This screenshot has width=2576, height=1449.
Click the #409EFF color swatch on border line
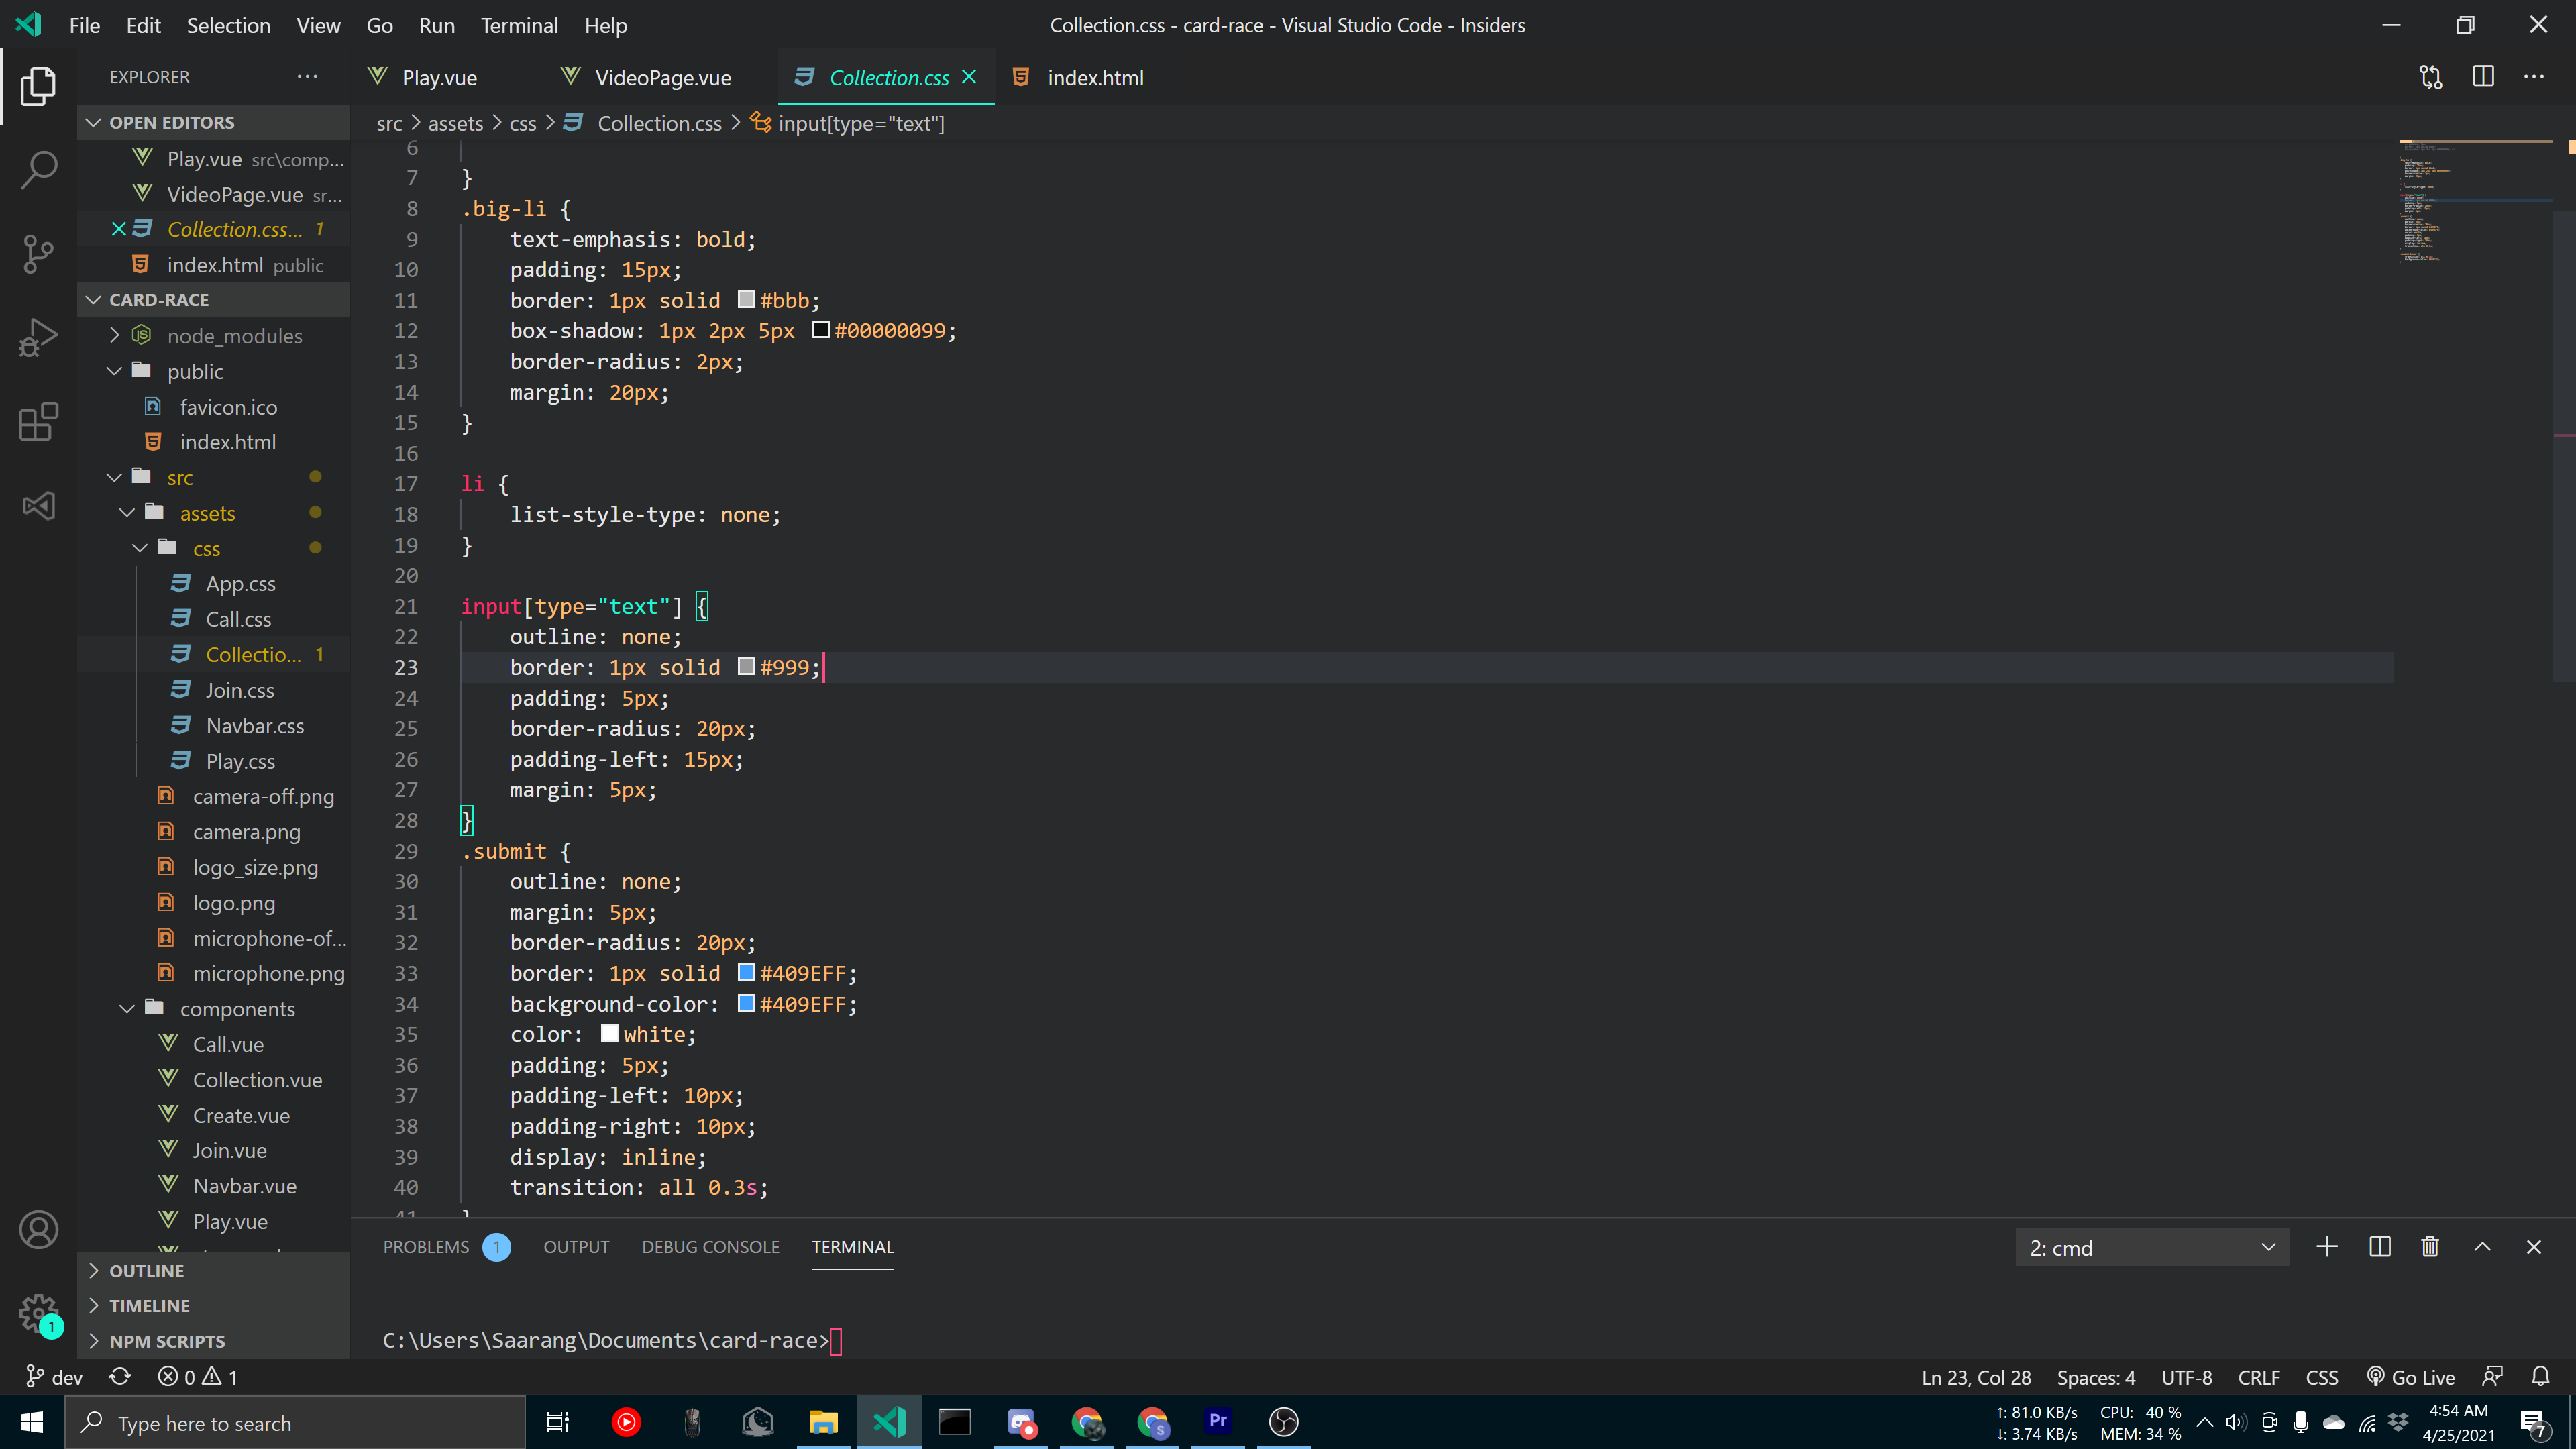(x=746, y=973)
